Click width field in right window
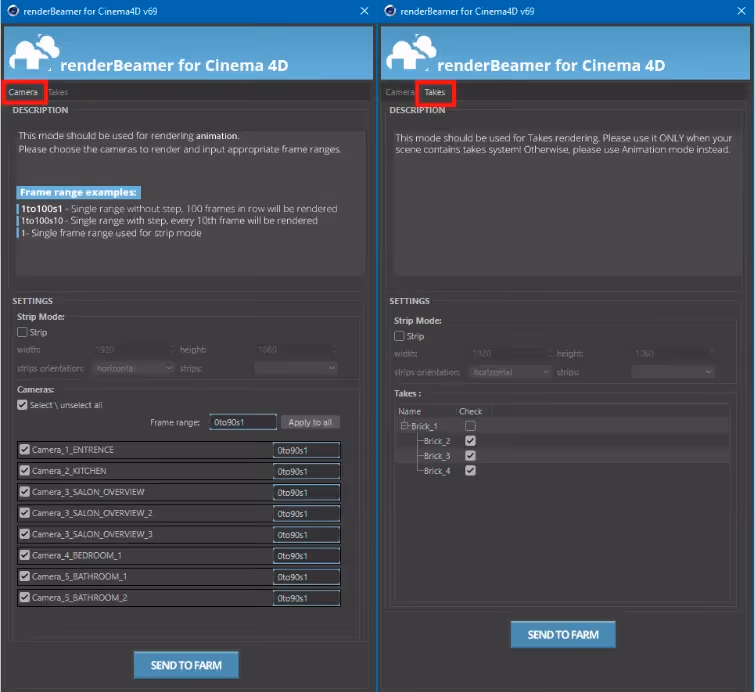The width and height of the screenshot is (755, 692). (x=508, y=353)
